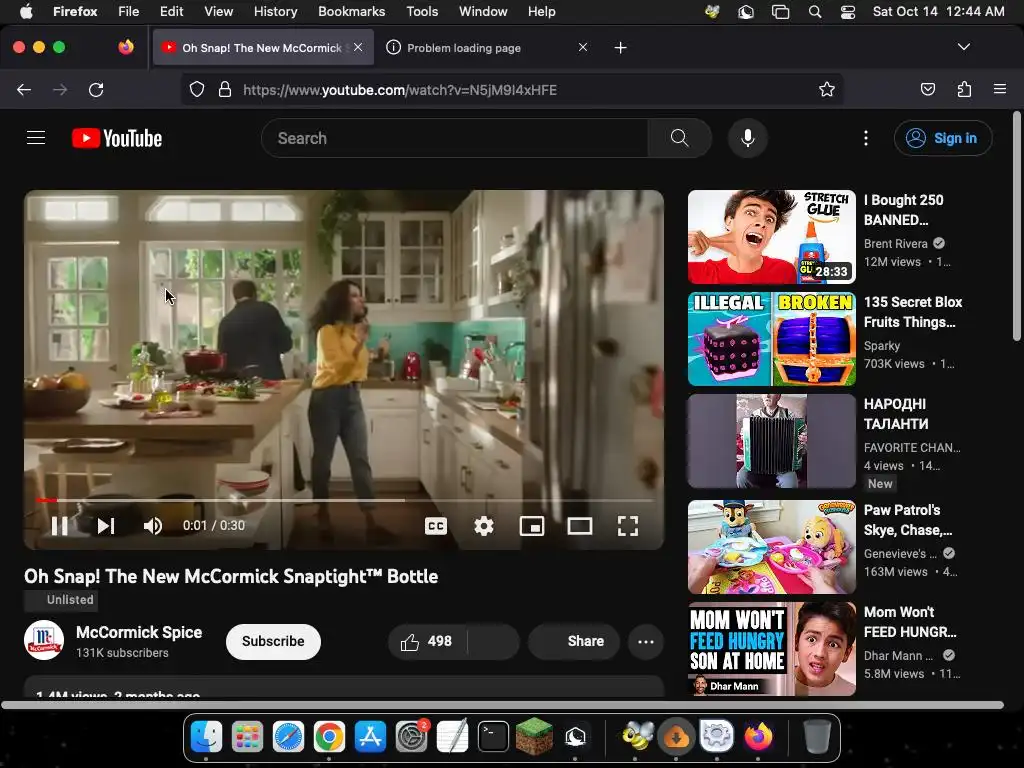Open more actions ellipsis menu
Viewport: 1024px width, 768px height.
646,641
